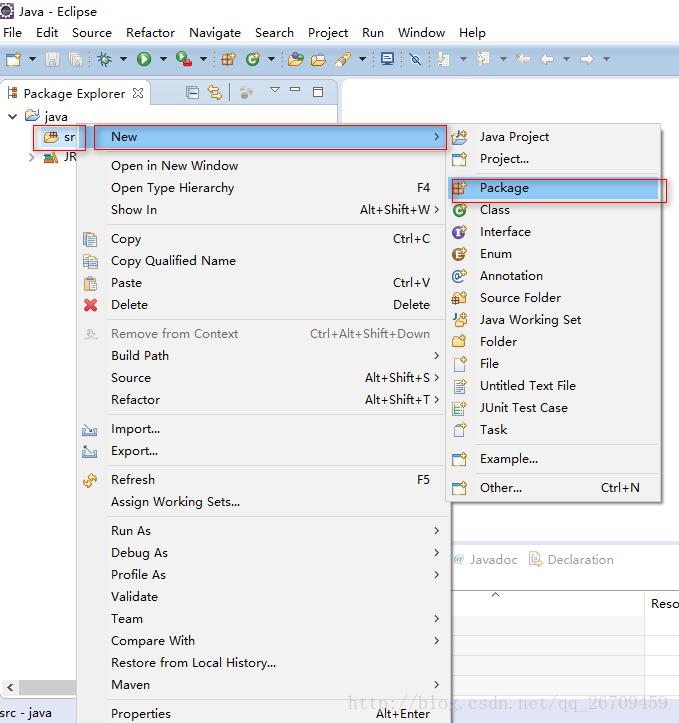The width and height of the screenshot is (679, 723).
Task: Click the console monitor toolbar icon
Action: click(x=387, y=59)
